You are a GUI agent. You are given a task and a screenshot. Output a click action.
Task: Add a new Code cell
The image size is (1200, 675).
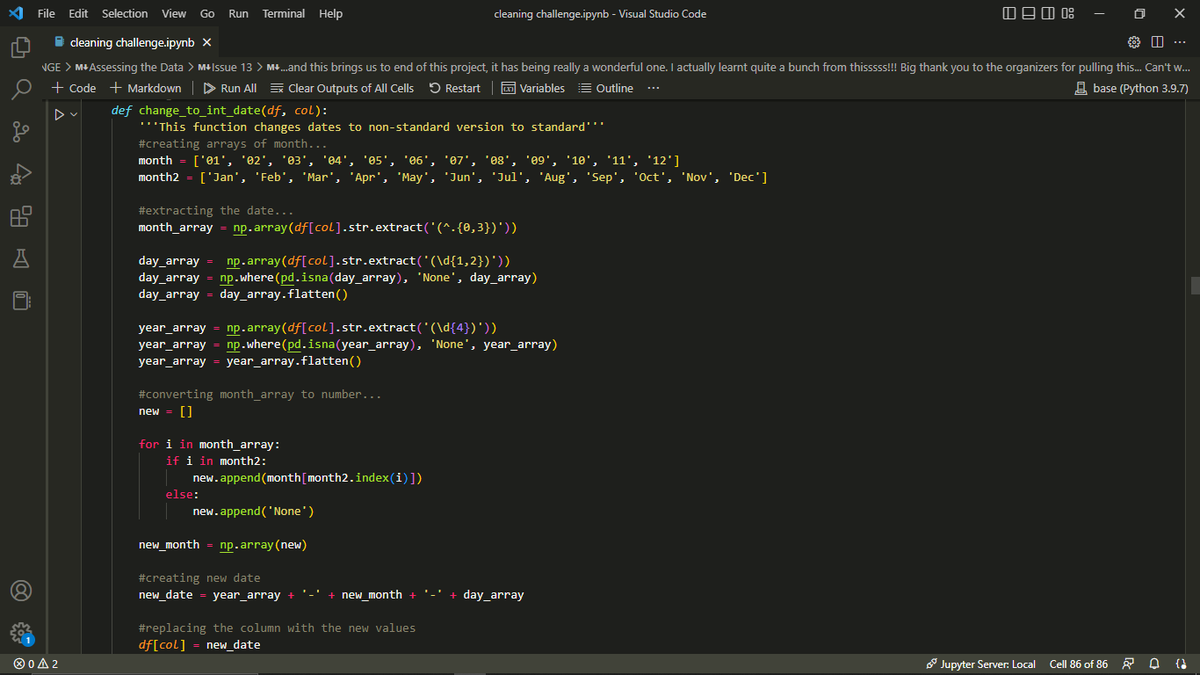pos(74,88)
